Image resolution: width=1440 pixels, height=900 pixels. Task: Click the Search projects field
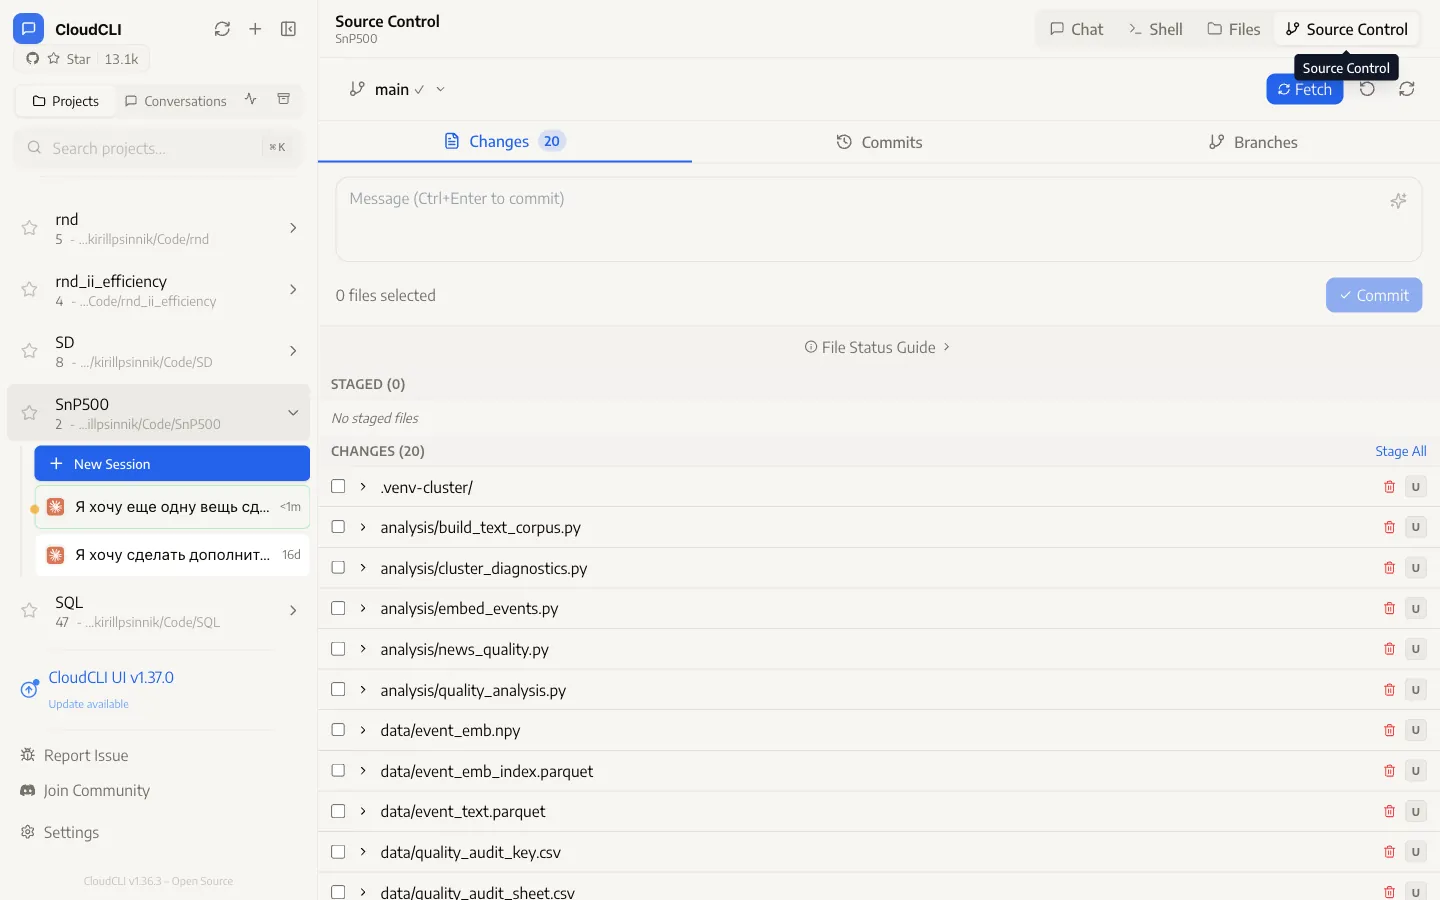tap(158, 148)
